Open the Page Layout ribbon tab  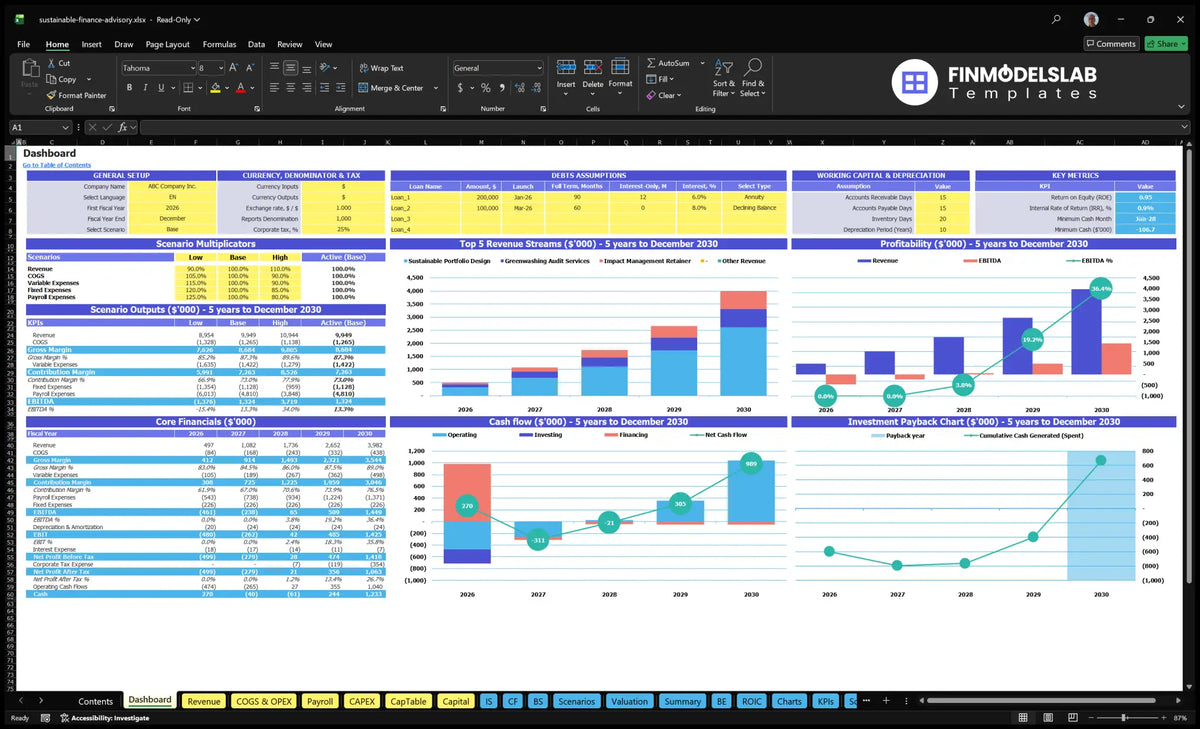pos(167,44)
